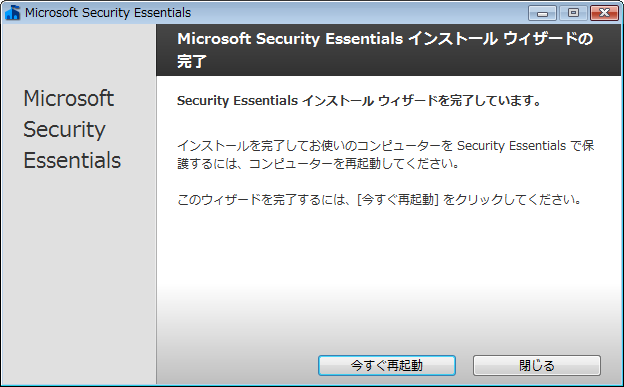
Task: Click 完了 on the header's second line
Action: coord(192,62)
